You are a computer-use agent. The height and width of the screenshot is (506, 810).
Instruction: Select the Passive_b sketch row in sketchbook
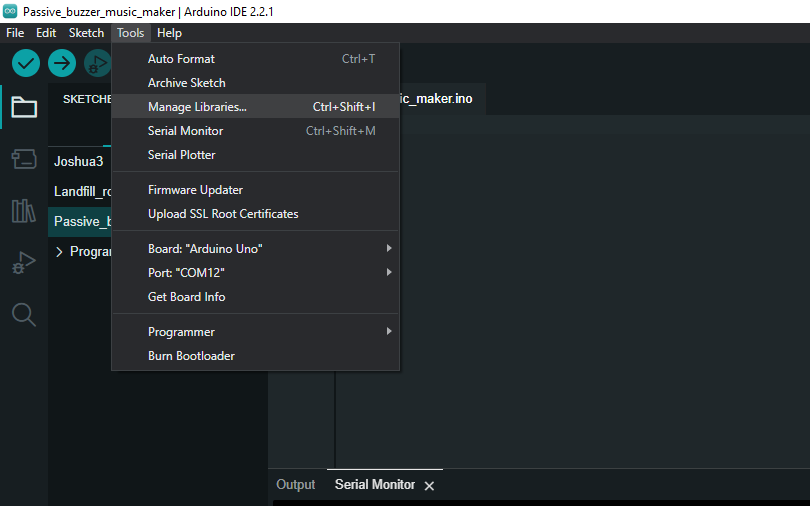pyautogui.click(x=80, y=222)
